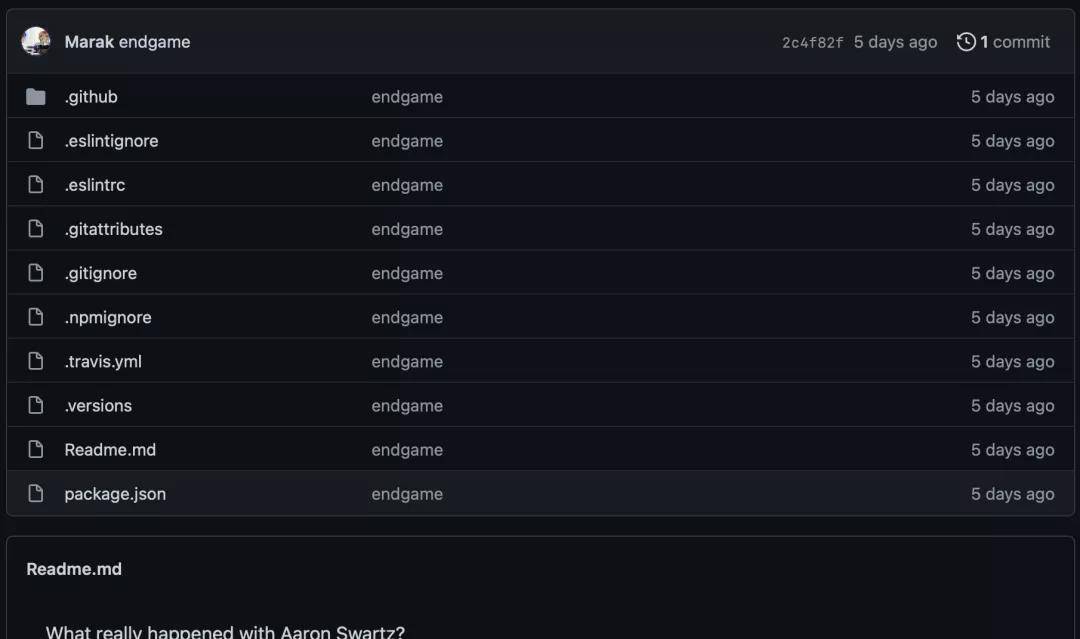
Task: Open endgame commit message in header row
Action: (154, 42)
